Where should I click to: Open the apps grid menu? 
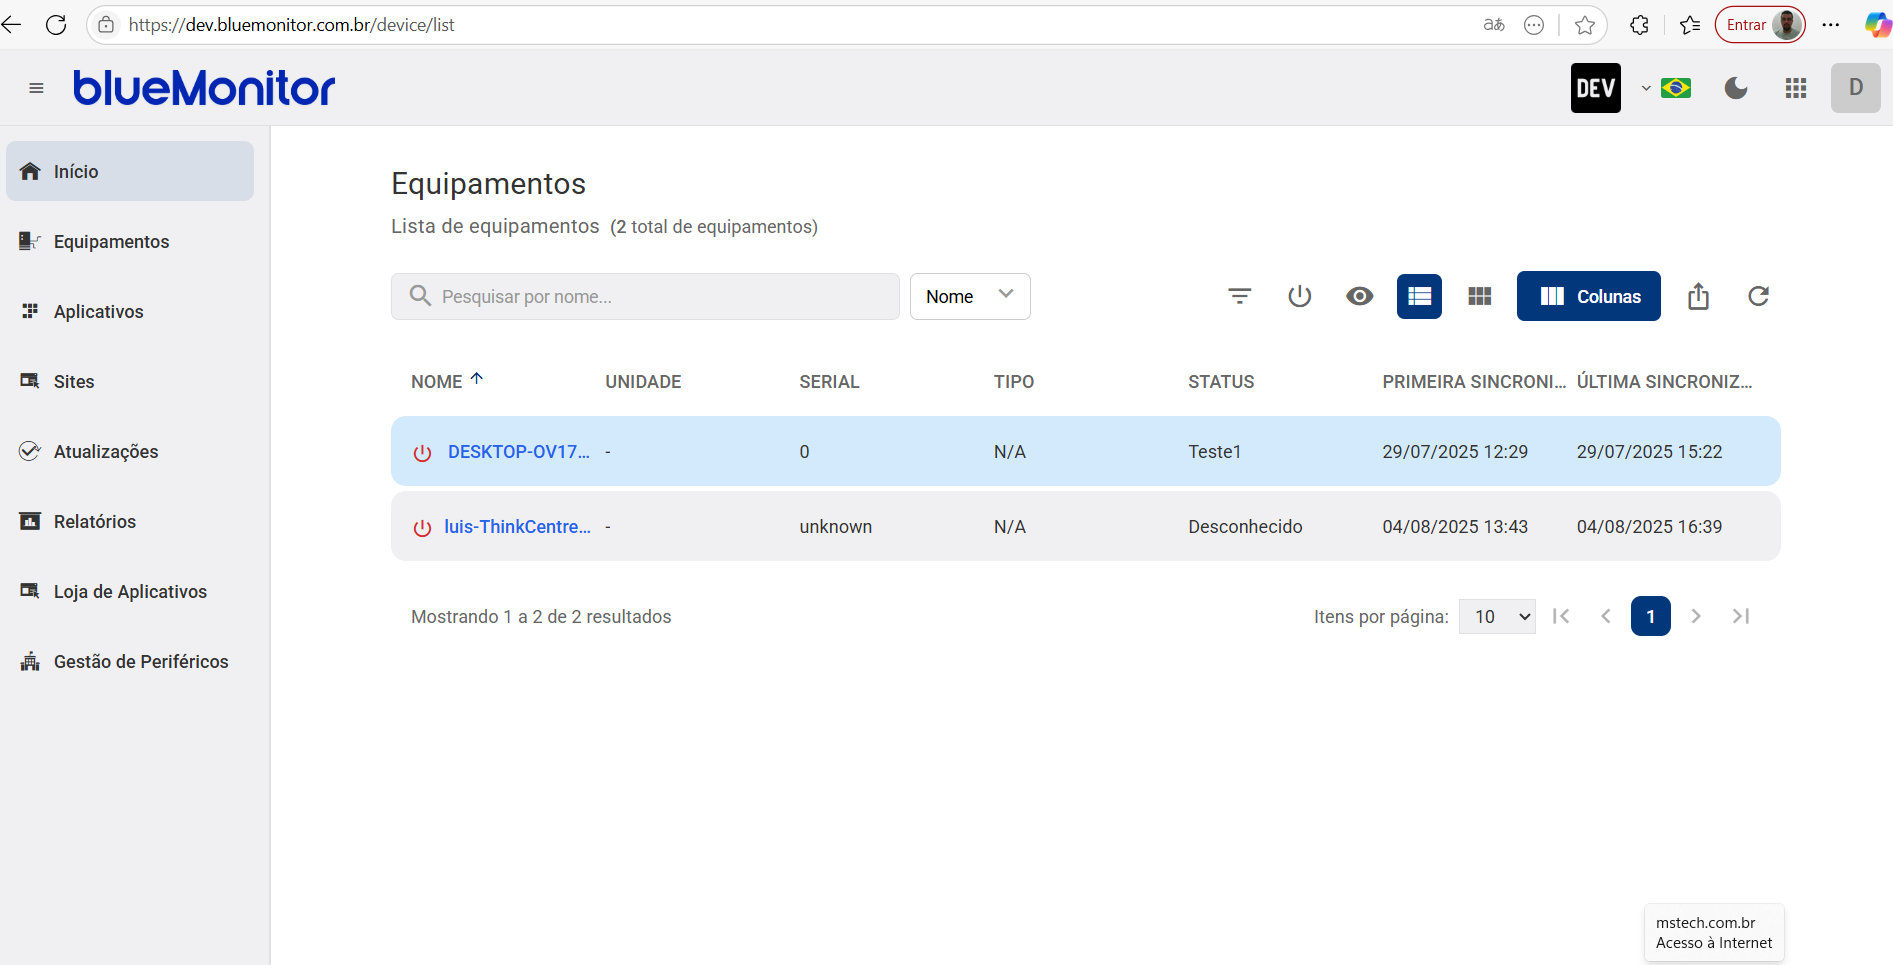click(x=1796, y=88)
